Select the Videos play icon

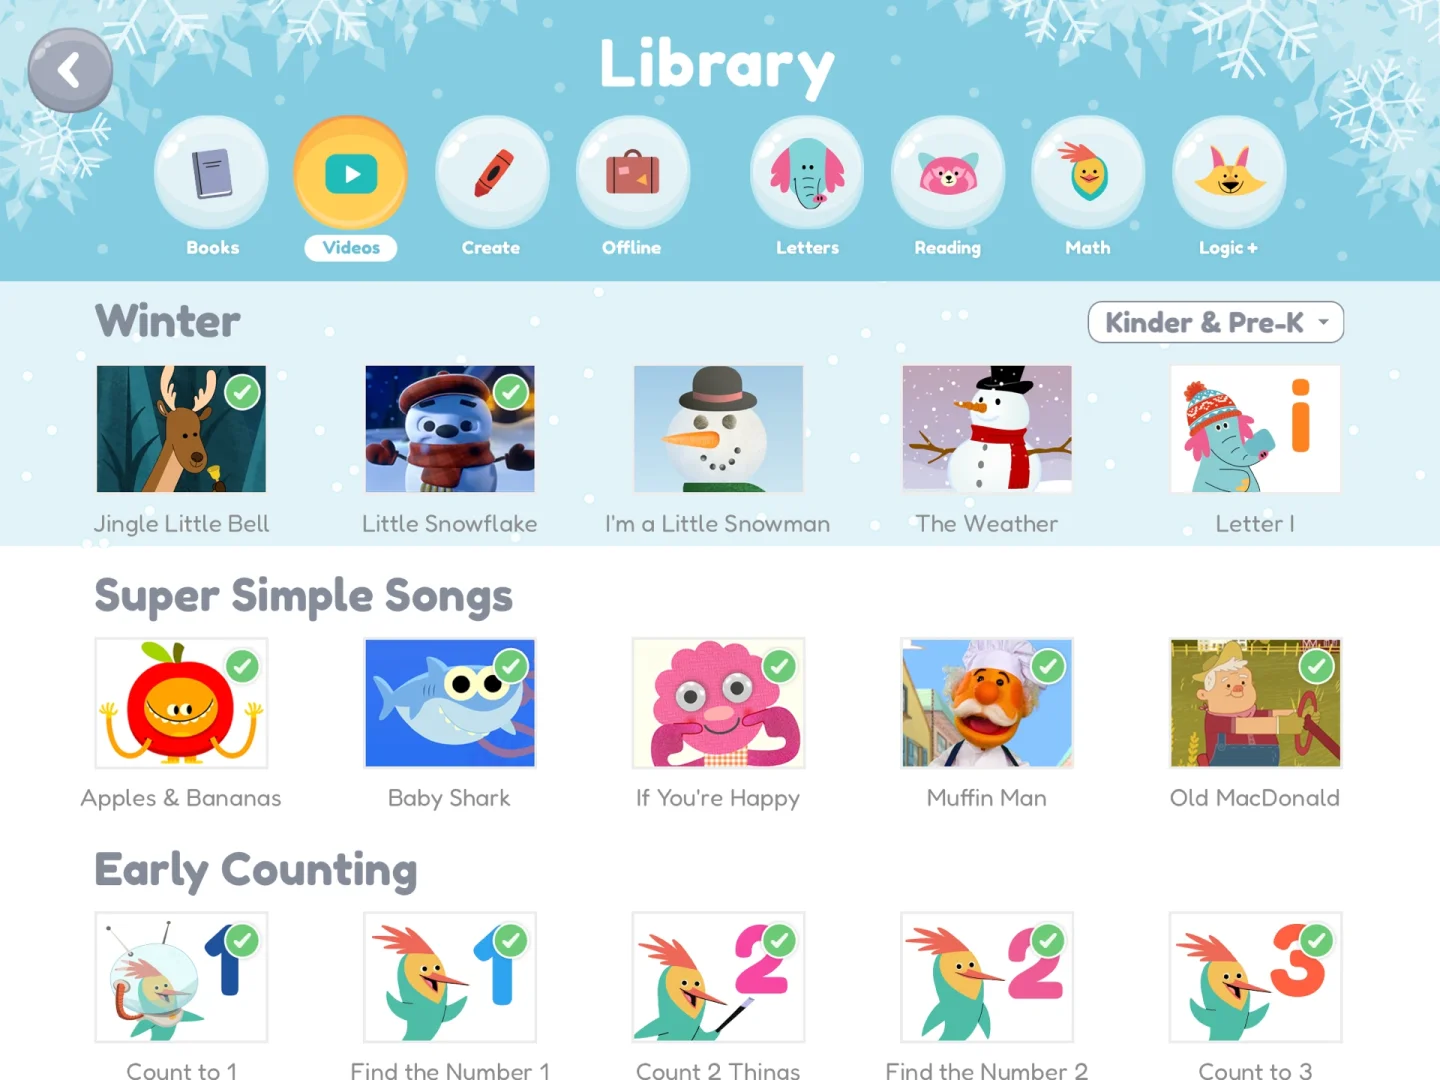pos(351,173)
